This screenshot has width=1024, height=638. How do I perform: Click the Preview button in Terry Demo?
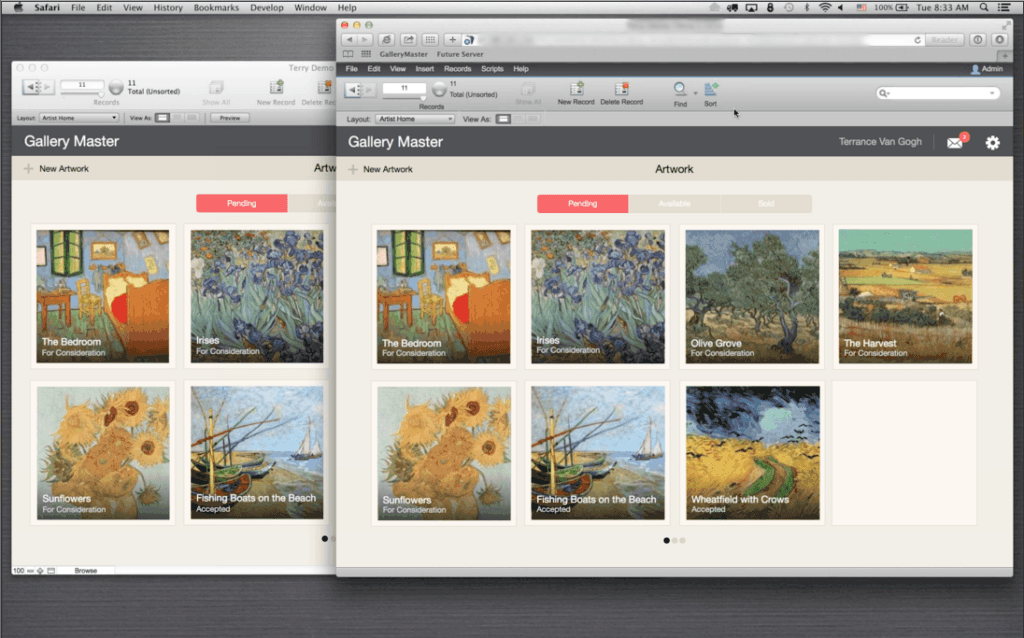coord(230,118)
